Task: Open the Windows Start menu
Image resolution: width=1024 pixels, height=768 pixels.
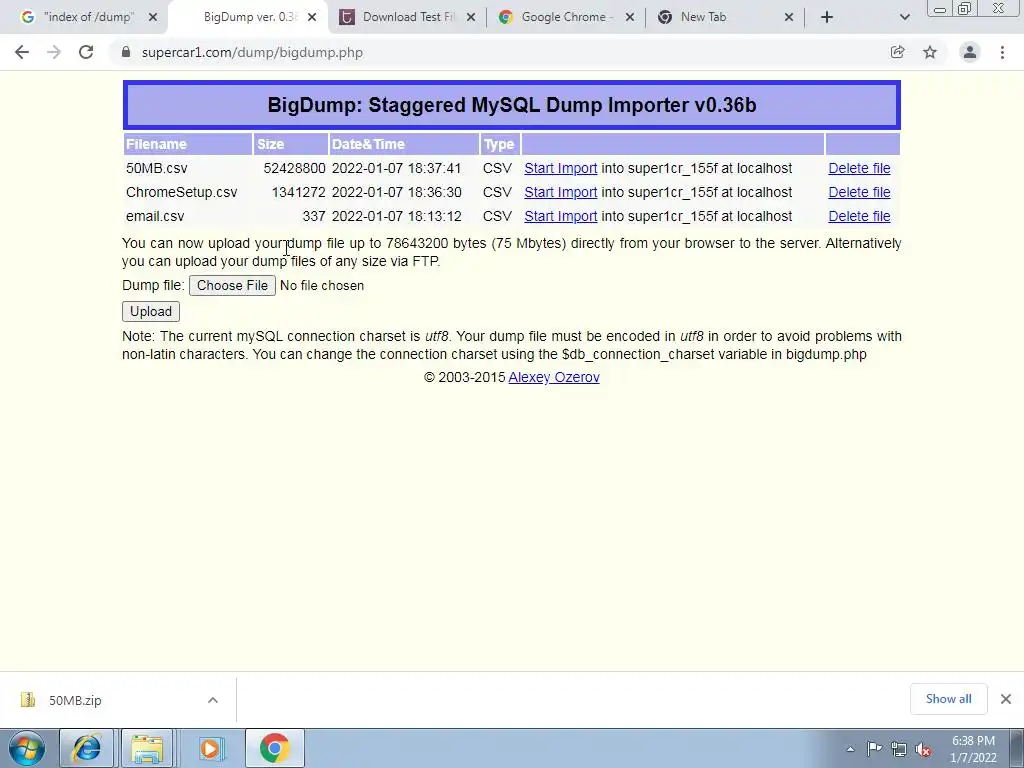Action: [x=26, y=748]
